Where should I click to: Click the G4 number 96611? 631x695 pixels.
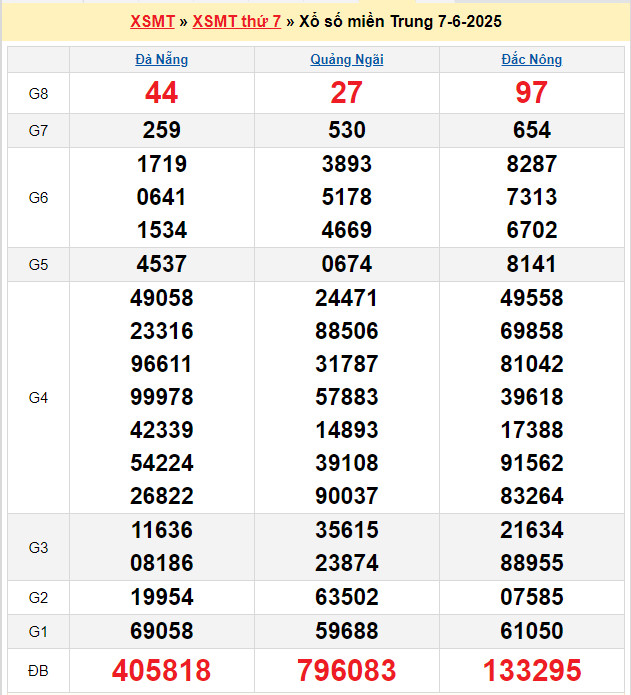pyautogui.click(x=162, y=364)
